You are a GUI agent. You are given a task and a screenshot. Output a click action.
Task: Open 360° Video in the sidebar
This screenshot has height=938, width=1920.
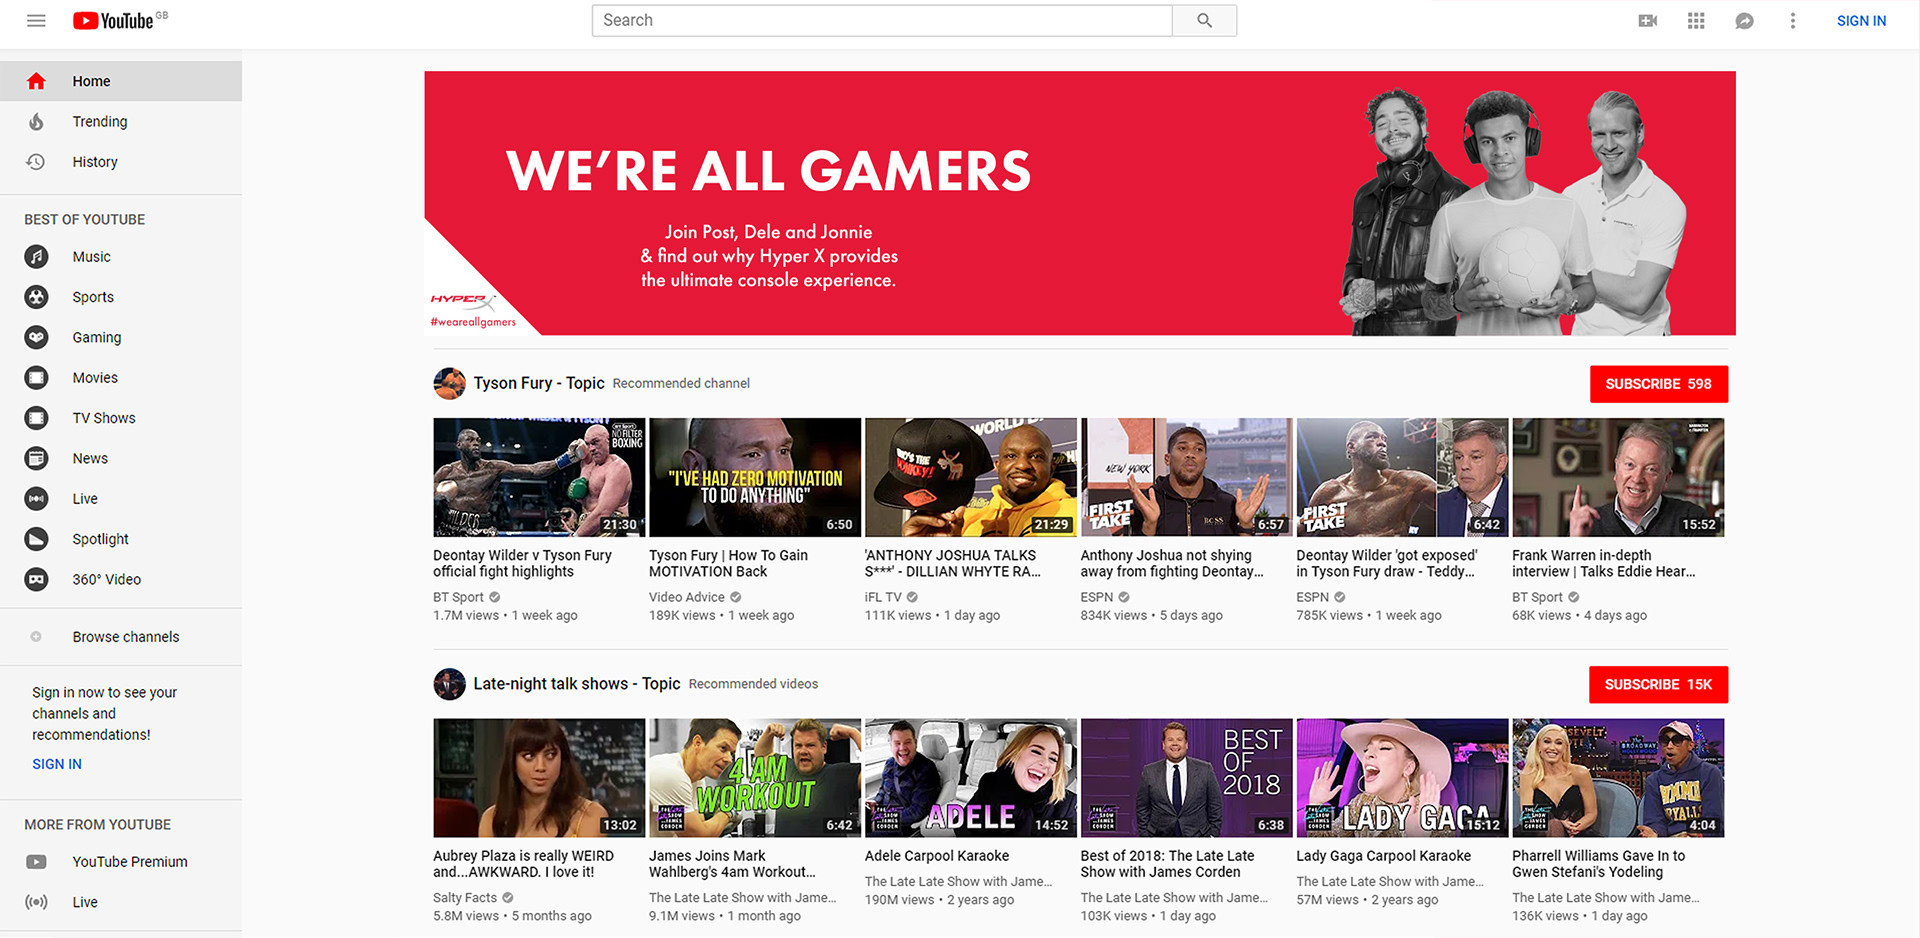[121, 579]
